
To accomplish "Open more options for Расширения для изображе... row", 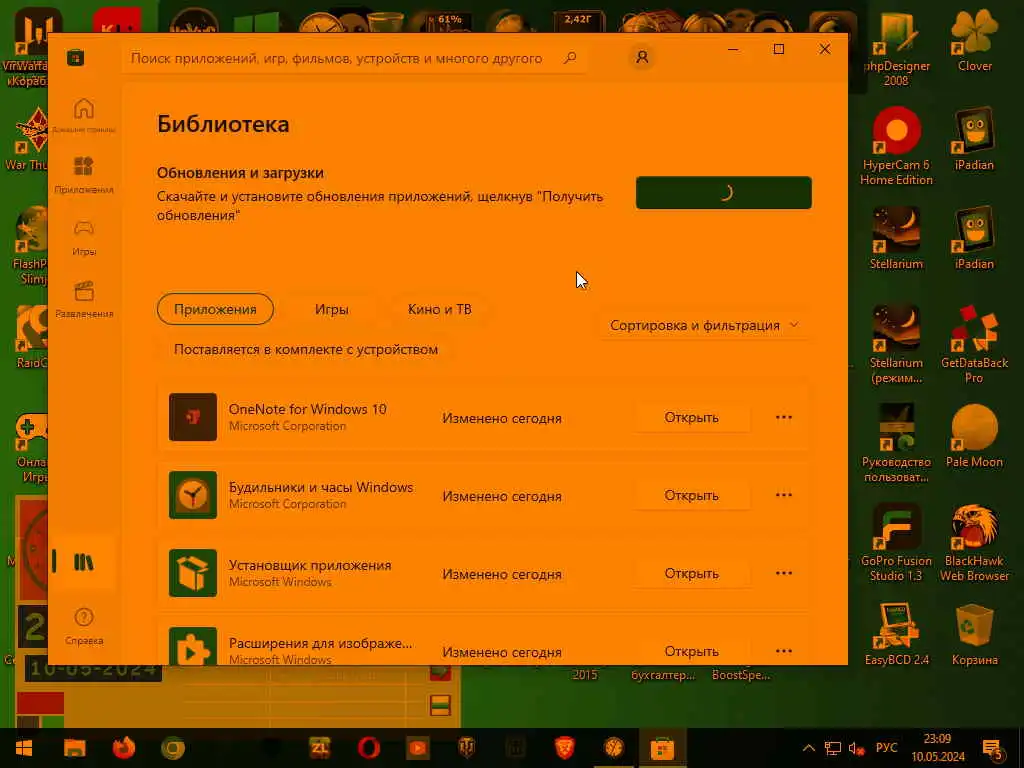I will (x=784, y=651).
